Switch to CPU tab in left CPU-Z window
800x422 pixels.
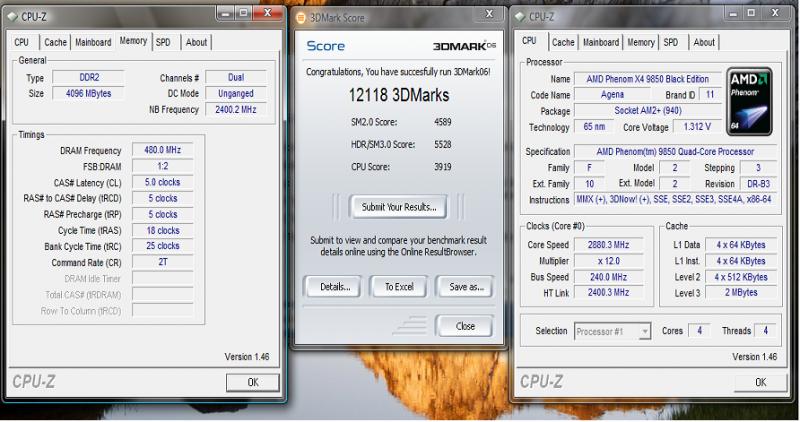tap(21, 42)
